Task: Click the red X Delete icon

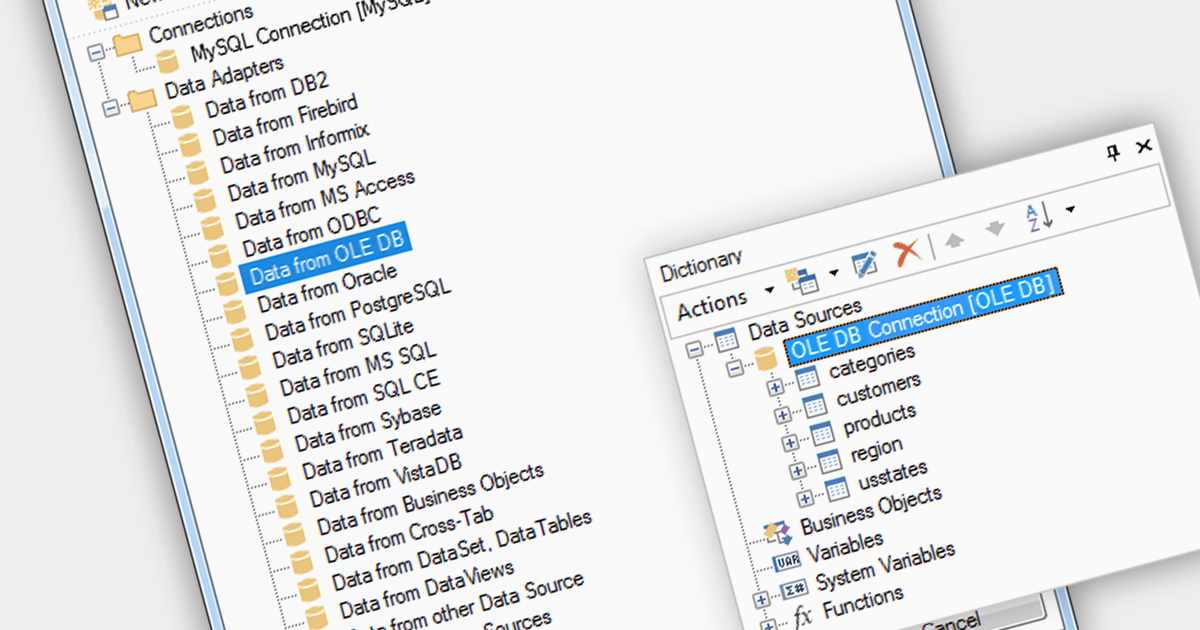Action: click(x=907, y=251)
